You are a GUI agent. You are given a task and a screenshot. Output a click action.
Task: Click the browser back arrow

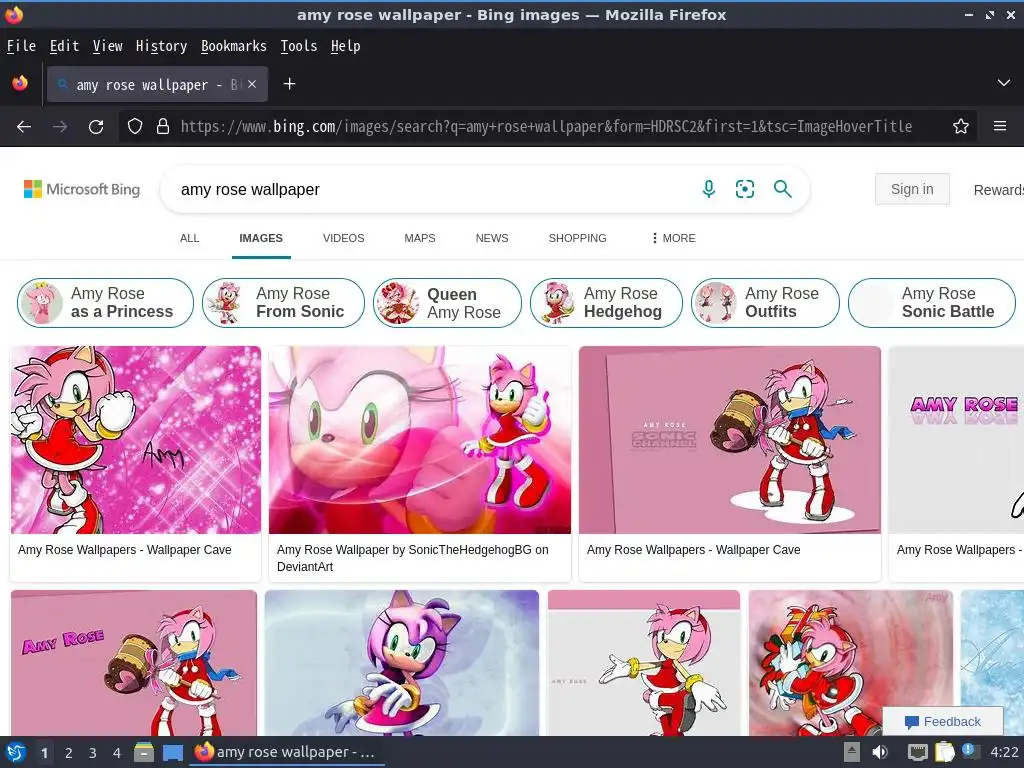[24, 127]
